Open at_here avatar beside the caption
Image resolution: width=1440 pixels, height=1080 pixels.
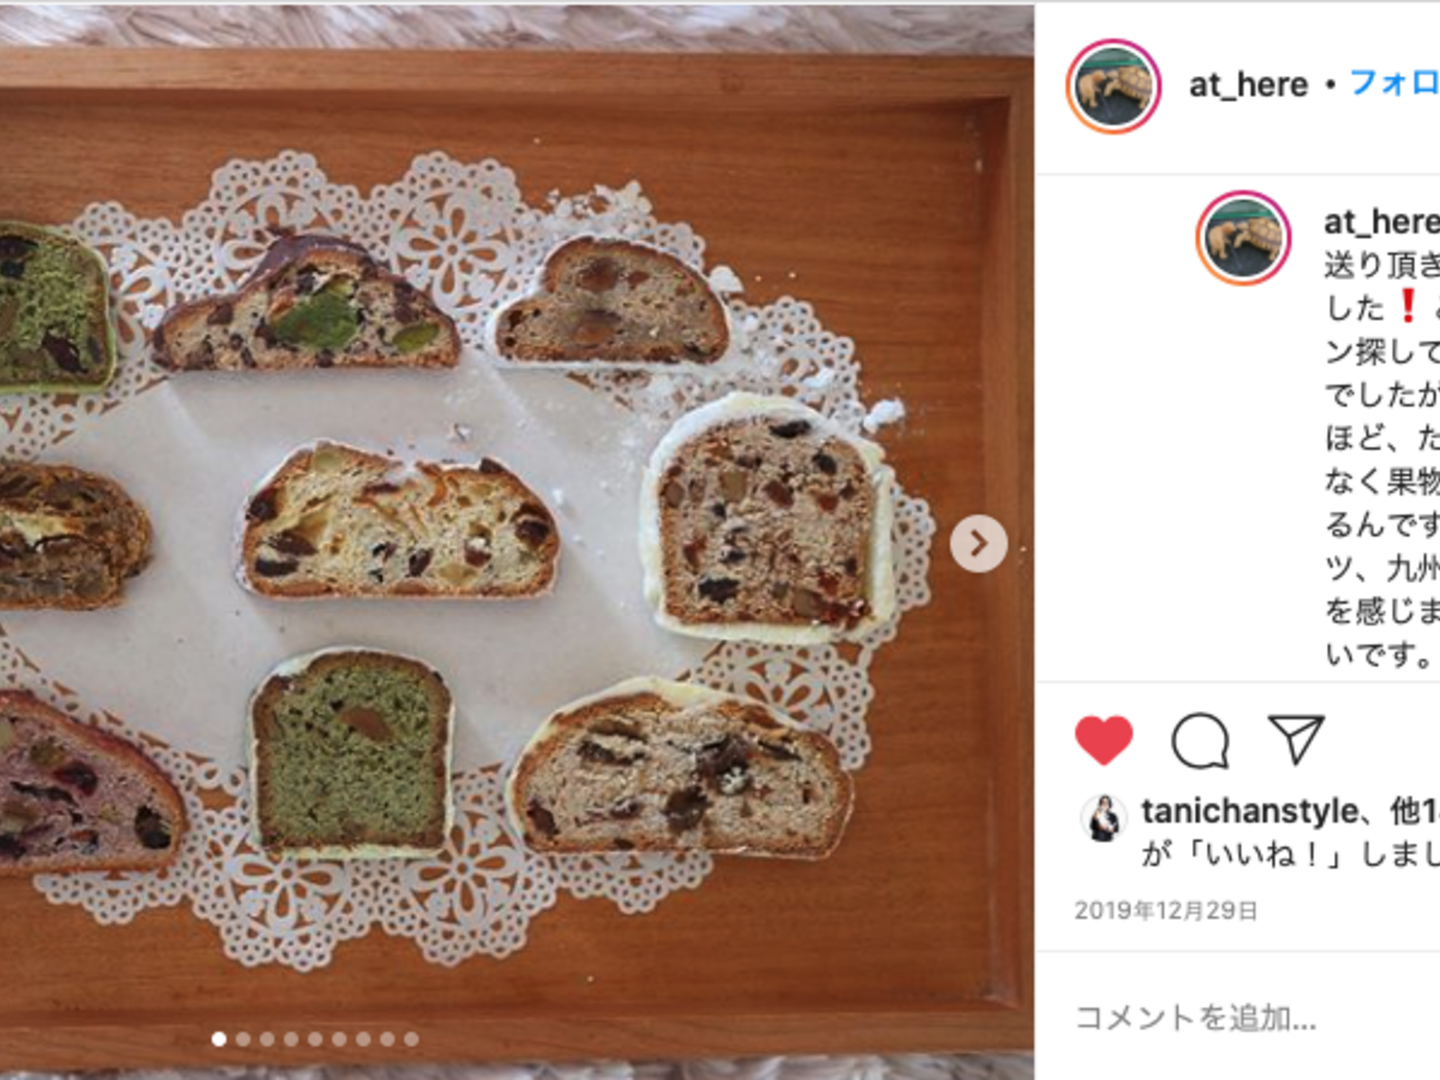pyautogui.click(x=1243, y=238)
